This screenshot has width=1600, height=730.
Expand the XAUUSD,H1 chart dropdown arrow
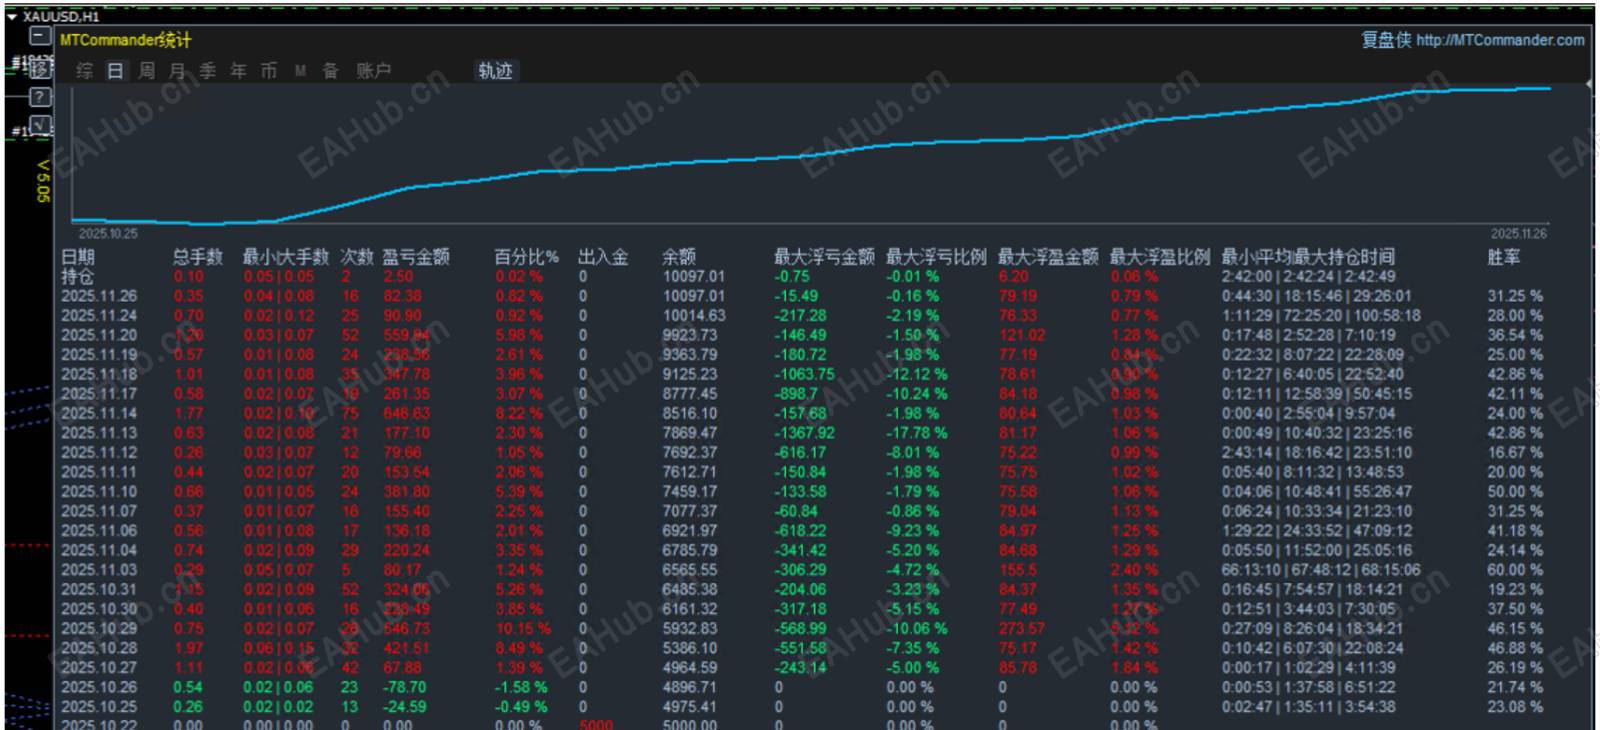[x=12, y=16]
